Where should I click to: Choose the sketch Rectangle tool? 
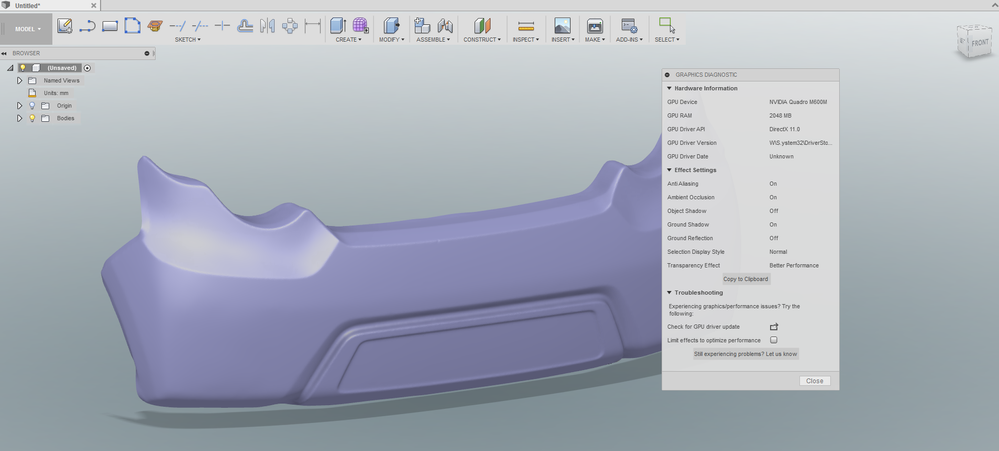click(110, 26)
